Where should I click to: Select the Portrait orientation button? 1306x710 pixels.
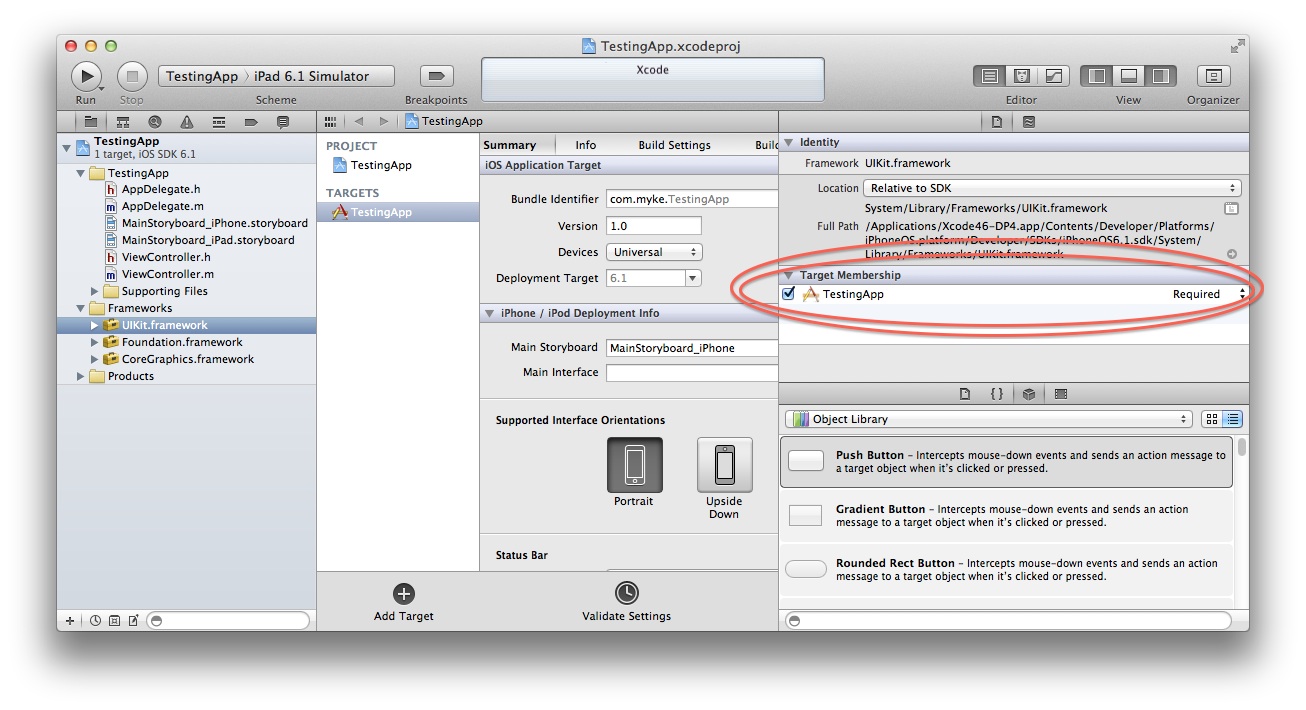(x=634, y=465)
